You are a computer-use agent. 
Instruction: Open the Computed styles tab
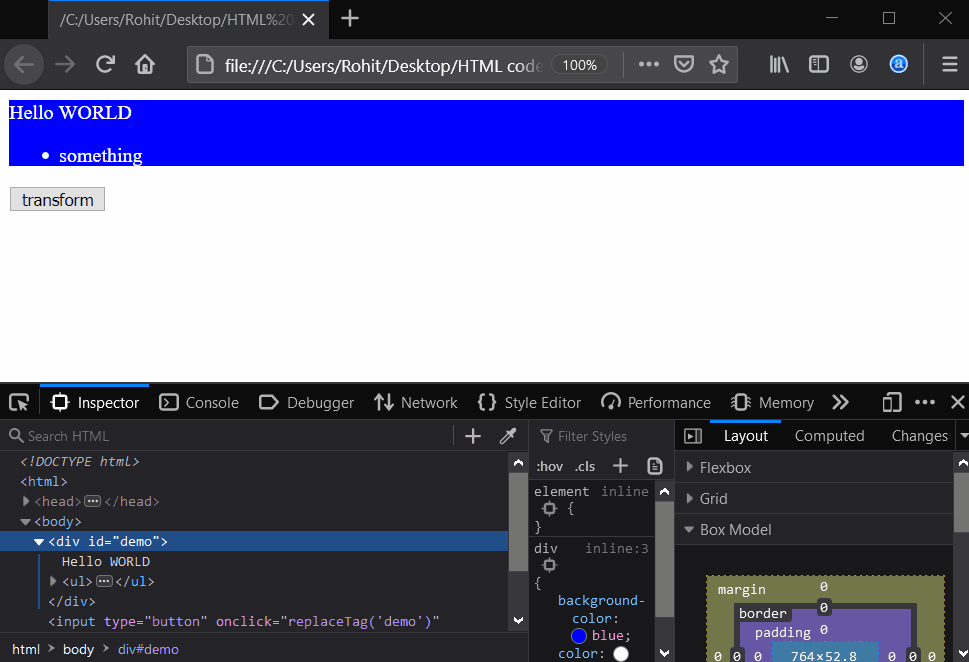tap(829, 435)
